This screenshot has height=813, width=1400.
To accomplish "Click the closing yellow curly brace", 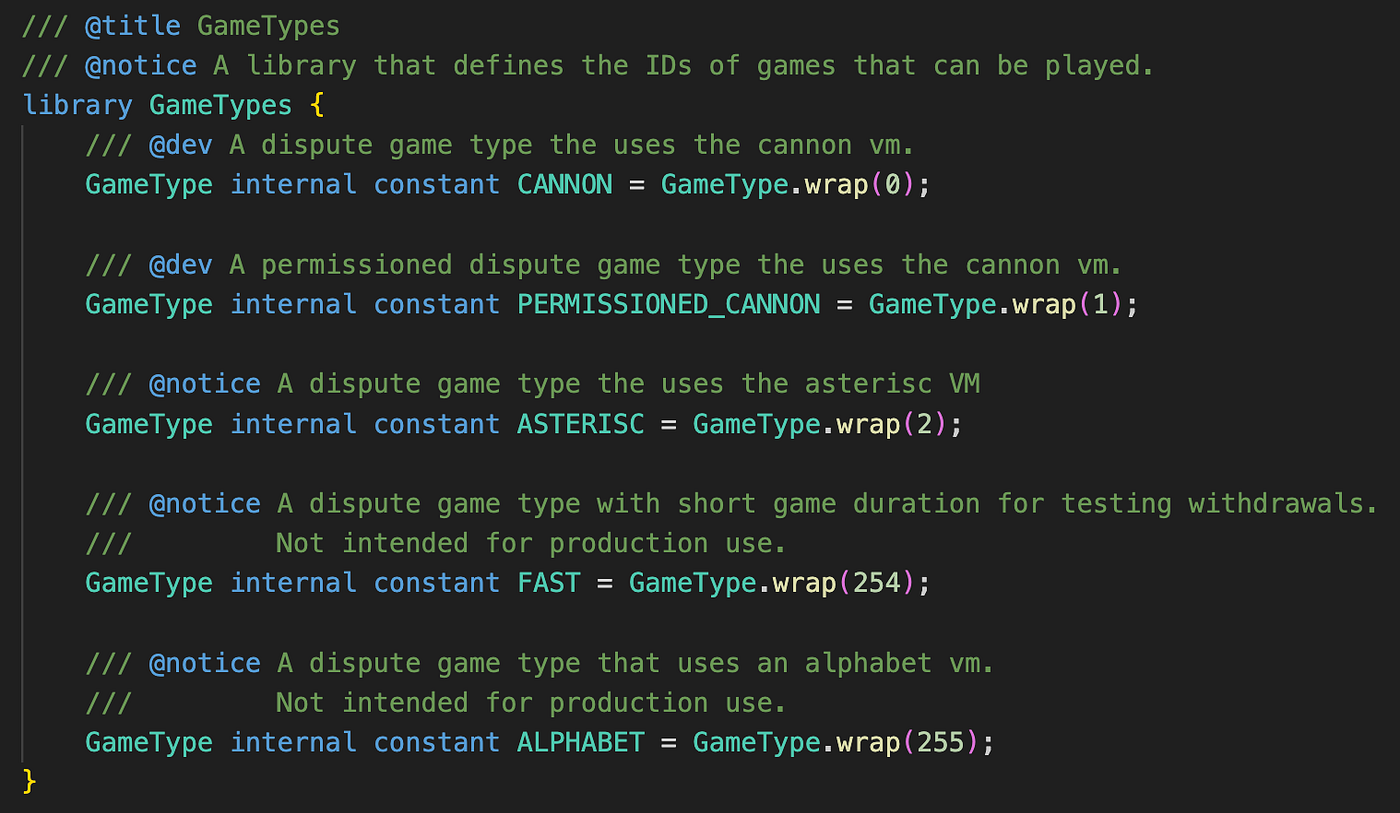I will pyautogui.click(x=29, y=781).
